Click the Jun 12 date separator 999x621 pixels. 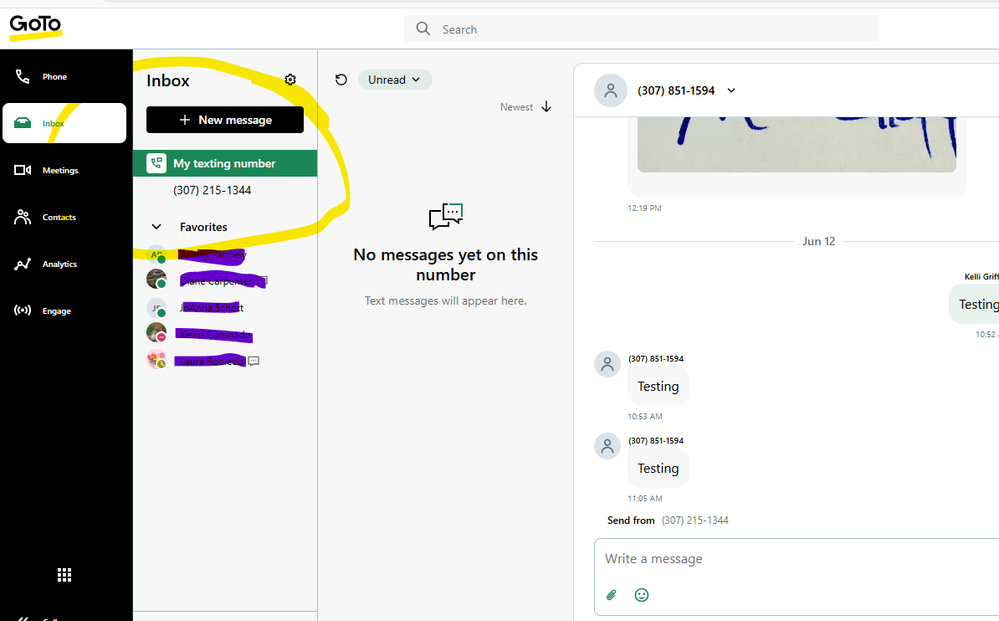(x=819, y=241)
